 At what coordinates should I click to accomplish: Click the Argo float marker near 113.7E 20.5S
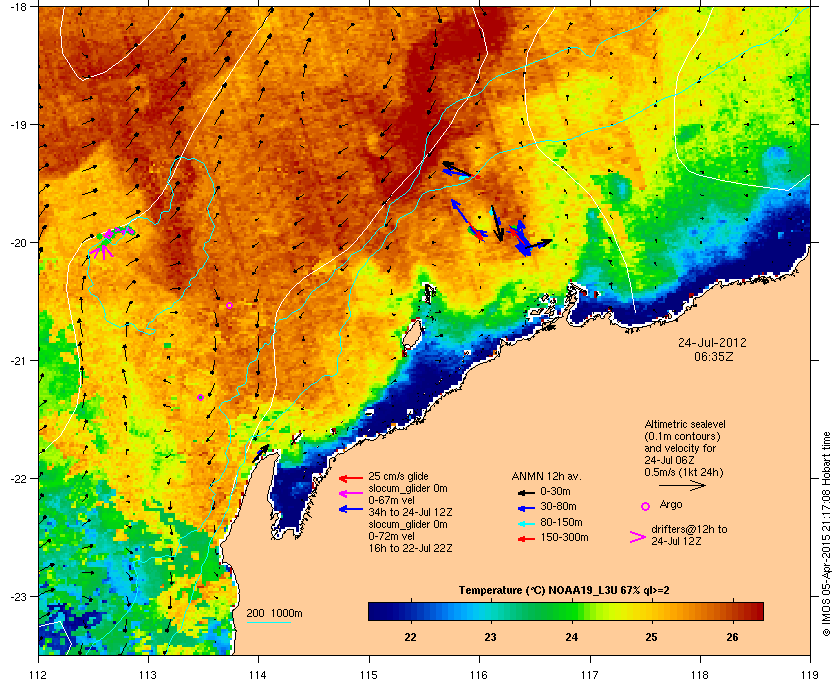[229, 305]
